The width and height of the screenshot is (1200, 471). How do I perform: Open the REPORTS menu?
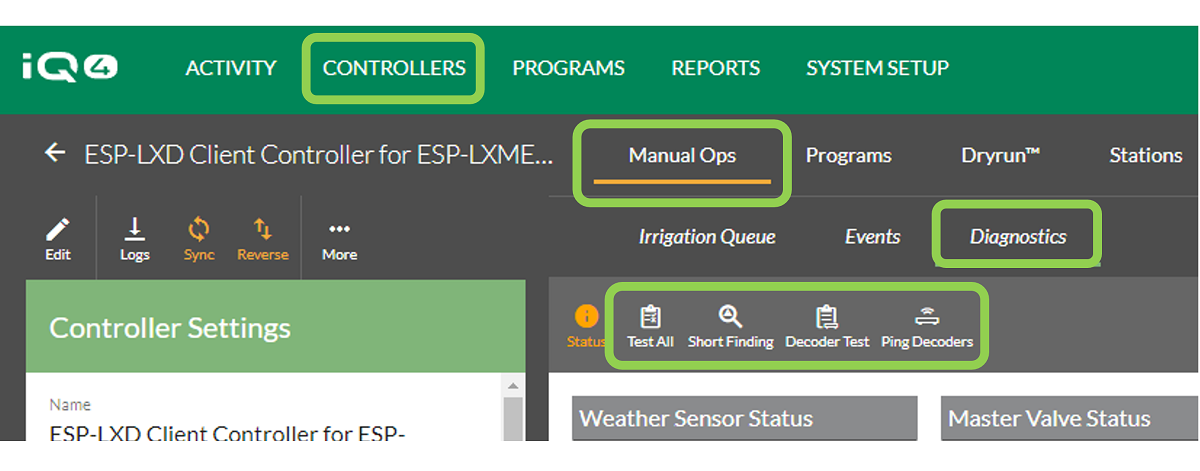pos(715,68)
